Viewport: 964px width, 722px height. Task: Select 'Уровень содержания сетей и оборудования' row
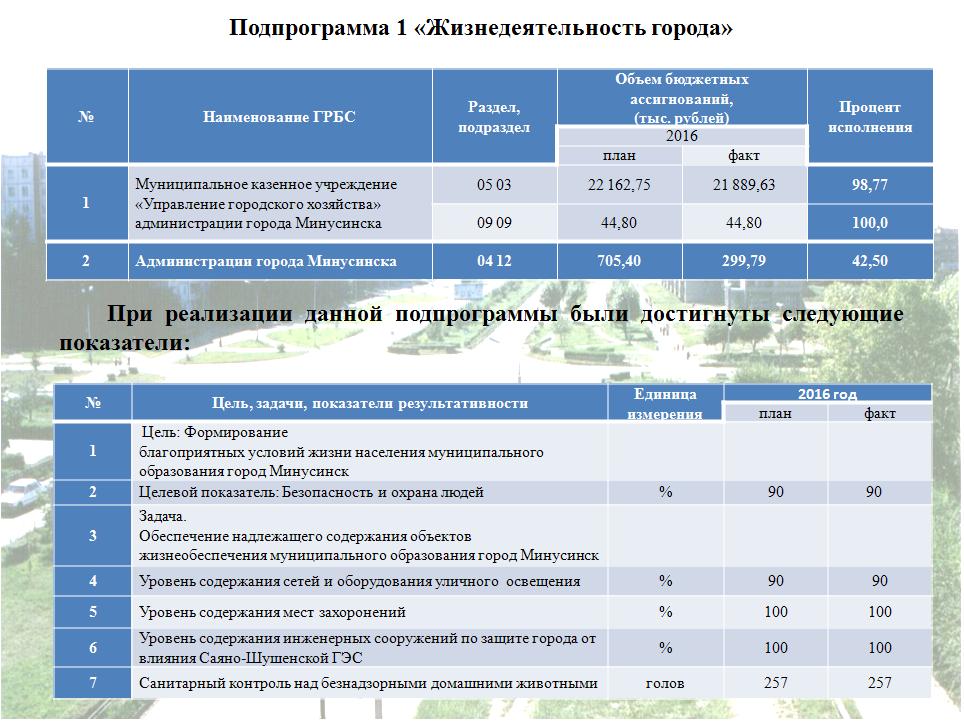click(x=492, y=581)
